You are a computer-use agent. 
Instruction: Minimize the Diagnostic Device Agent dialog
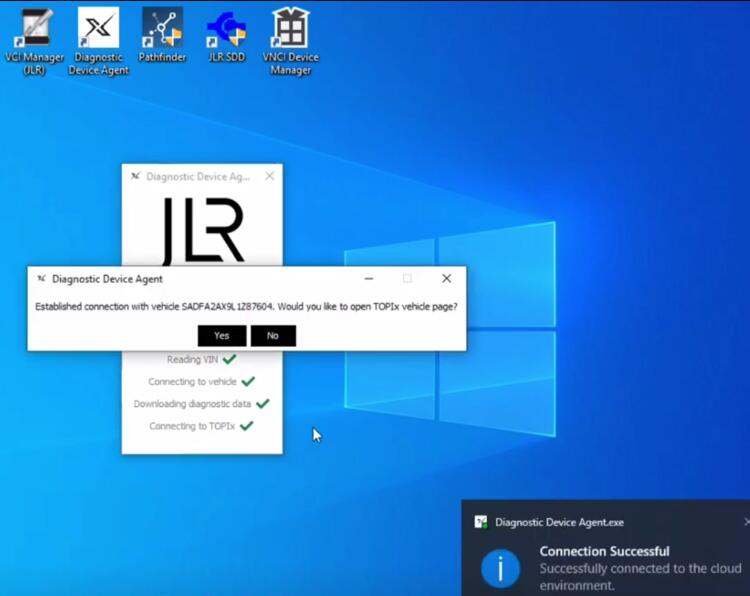click(x=369, y=278)
